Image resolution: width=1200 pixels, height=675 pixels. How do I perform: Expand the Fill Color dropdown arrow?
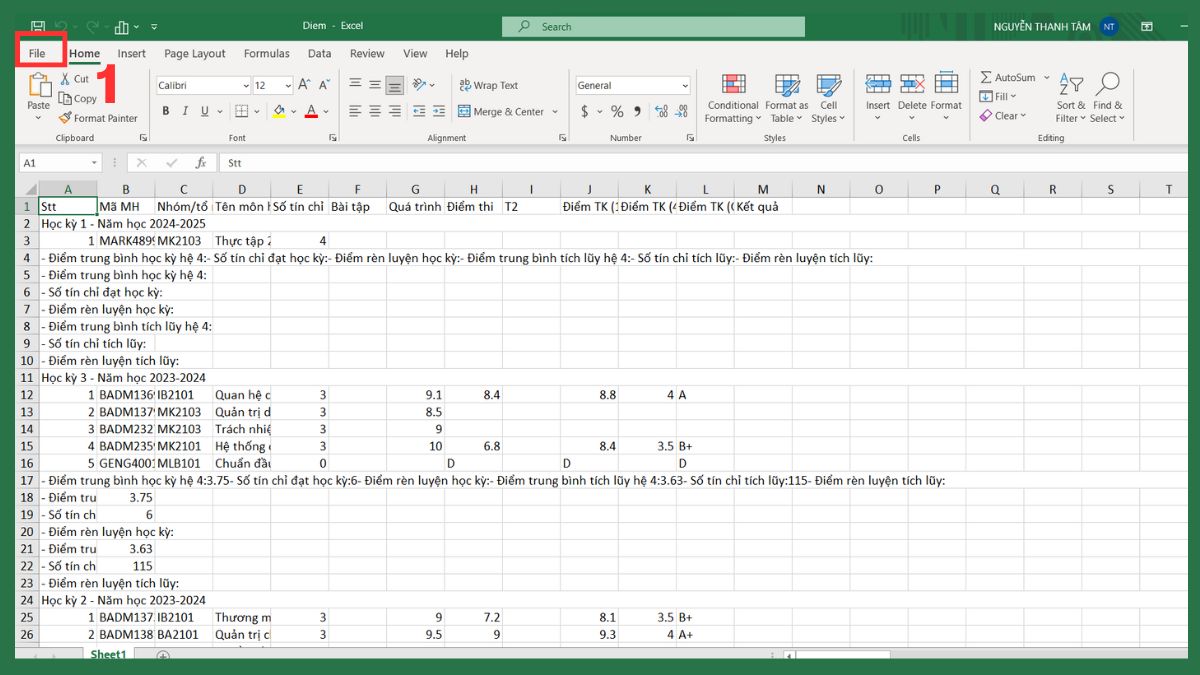coord(294,111)
